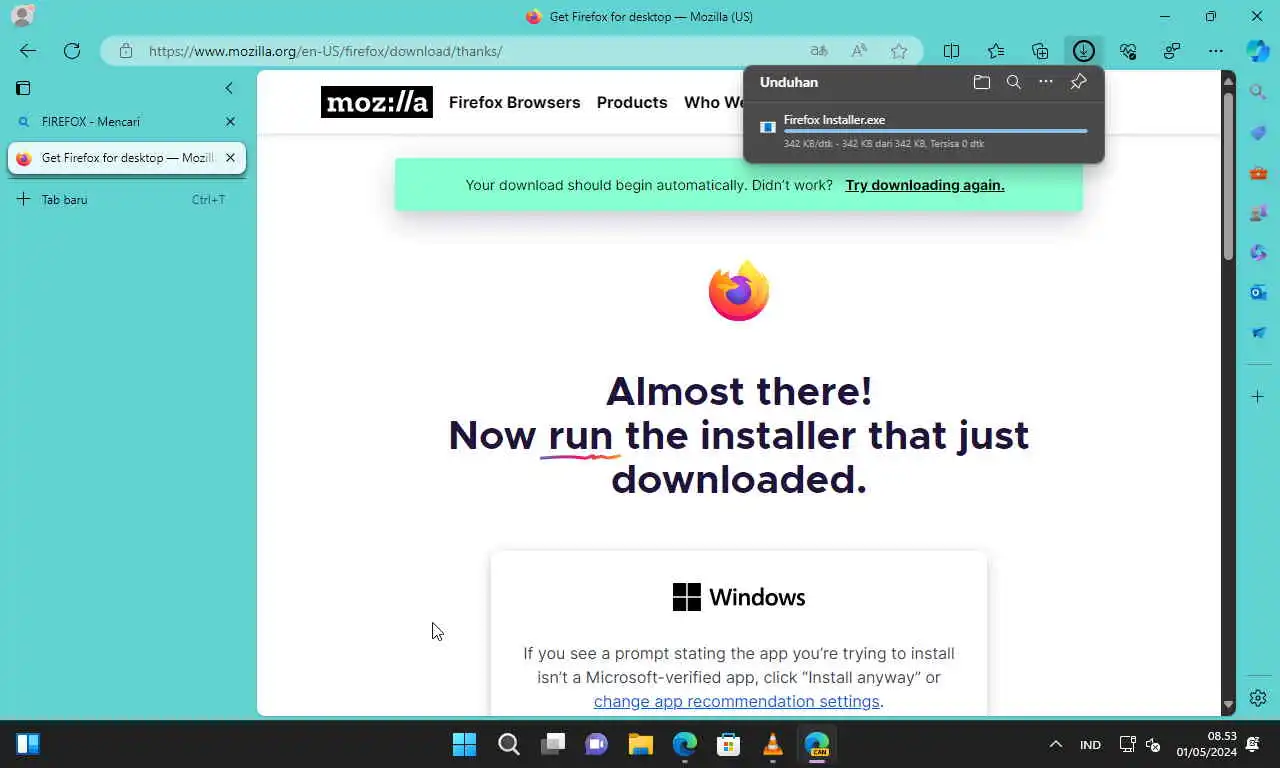Customize sidebar with the plus icon
Image resolution: width=1280 pixels, height=768 pixels.
click(1258, 397)
